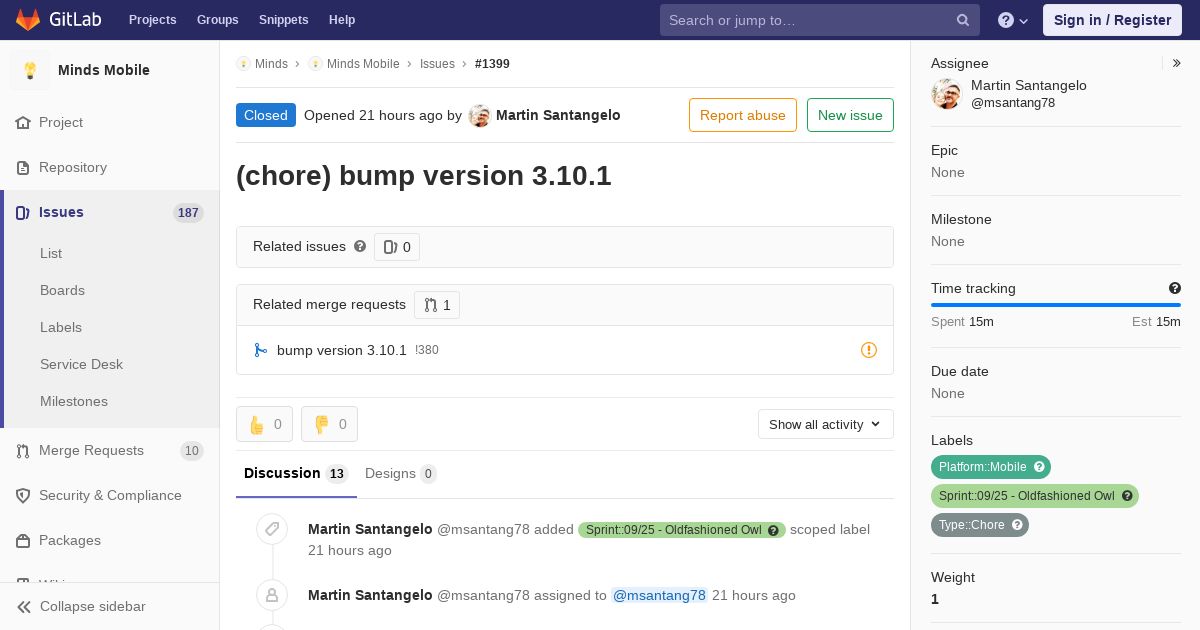Click the Time tracking help icon
The height and width of the screenshot is (630, 1200).
pyautogui.click(x=1175, y=288)
